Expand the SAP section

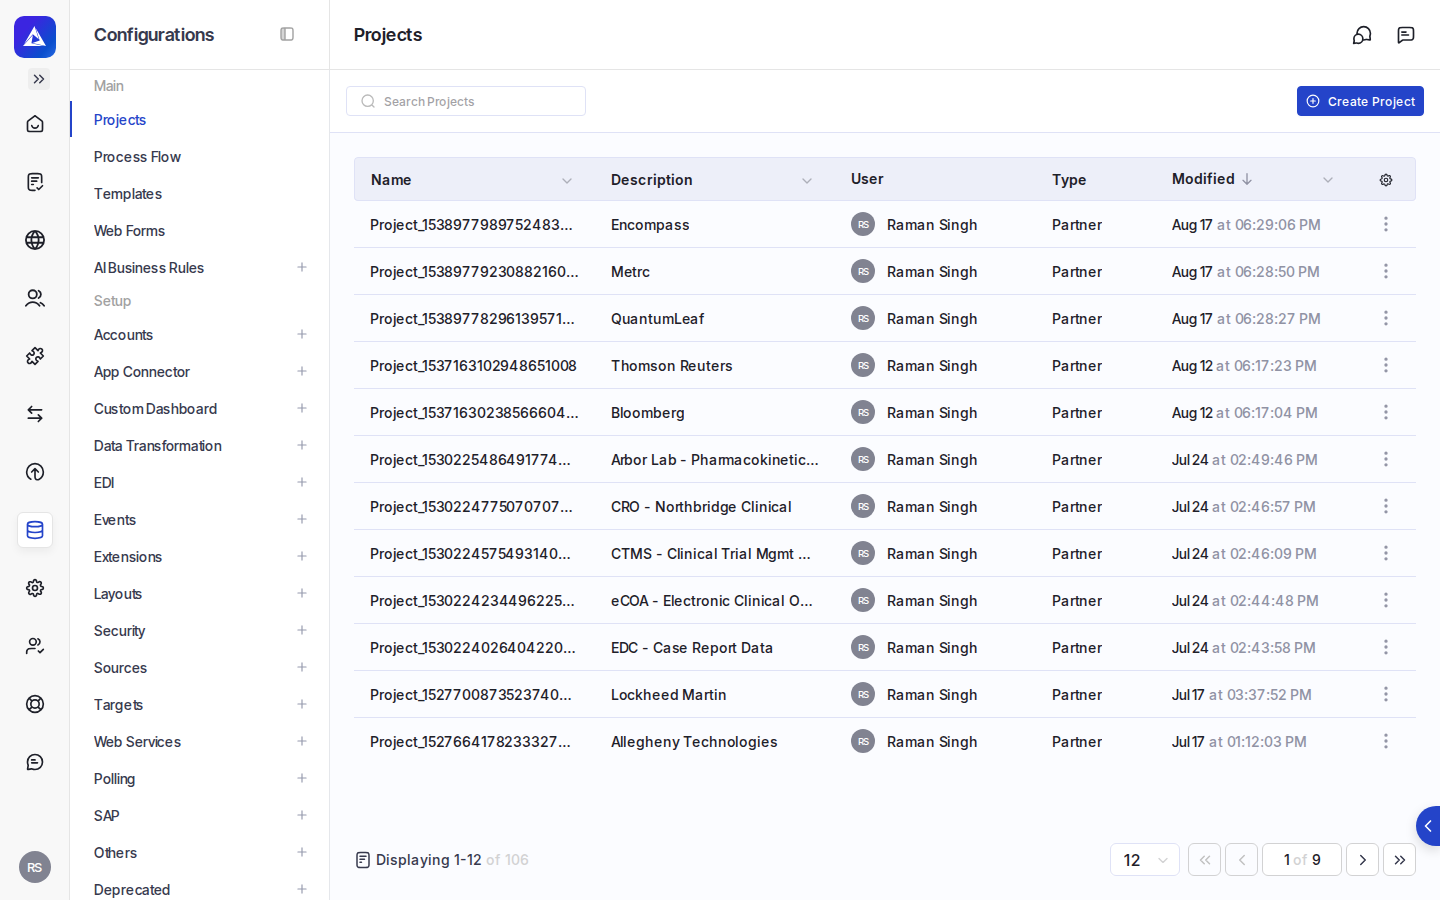click(302, 815)
